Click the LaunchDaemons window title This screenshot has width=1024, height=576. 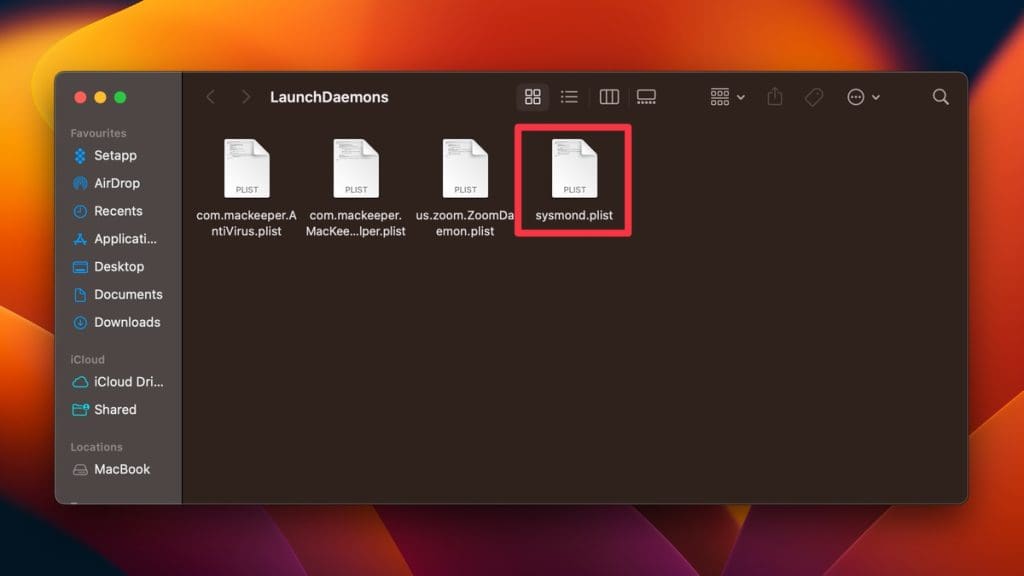click(329, 97)
